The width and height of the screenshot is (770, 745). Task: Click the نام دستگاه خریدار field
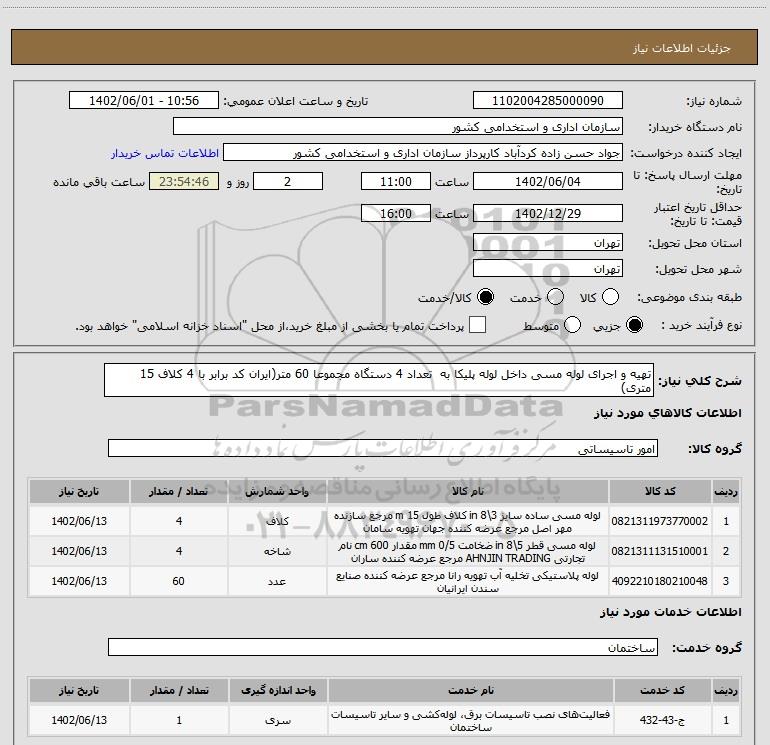[397, 127]
